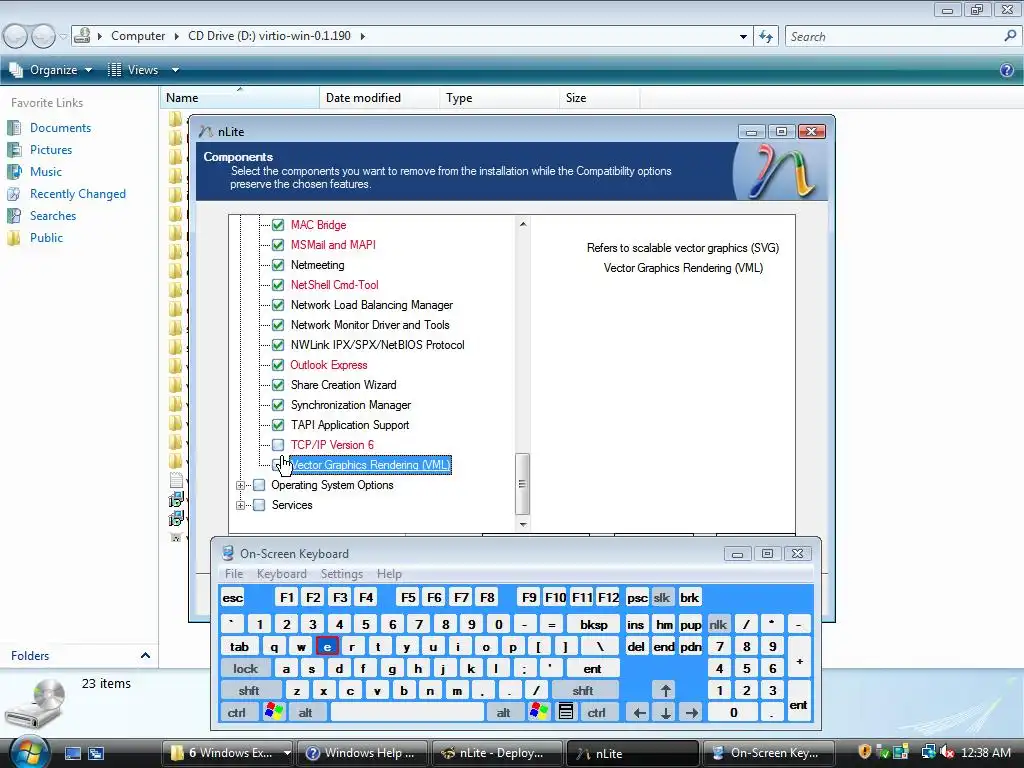Open dropdown after CD Drive breadcrumb
The width and height of the screenshot is (1024, 768).
[x=362, y=36]
